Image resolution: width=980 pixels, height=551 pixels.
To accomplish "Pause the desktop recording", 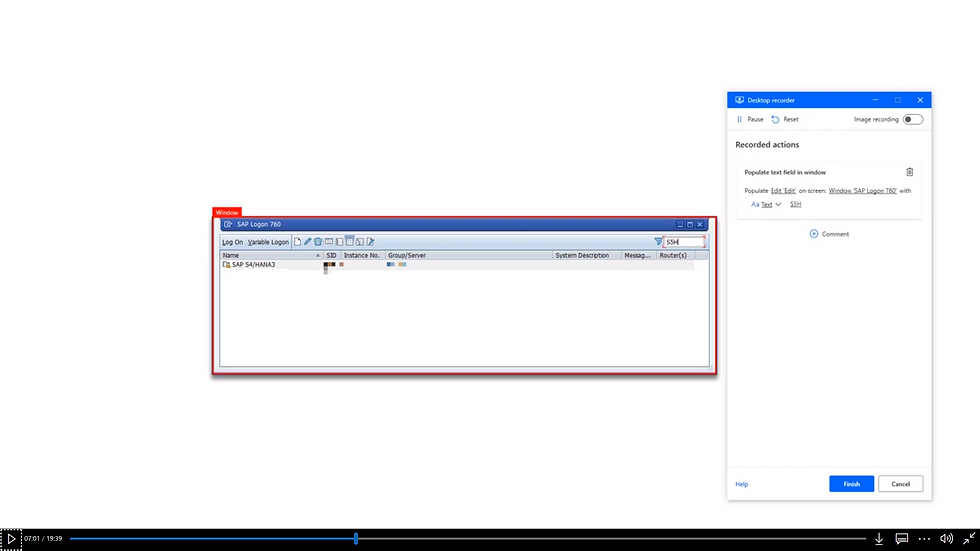I will point(750,119).
